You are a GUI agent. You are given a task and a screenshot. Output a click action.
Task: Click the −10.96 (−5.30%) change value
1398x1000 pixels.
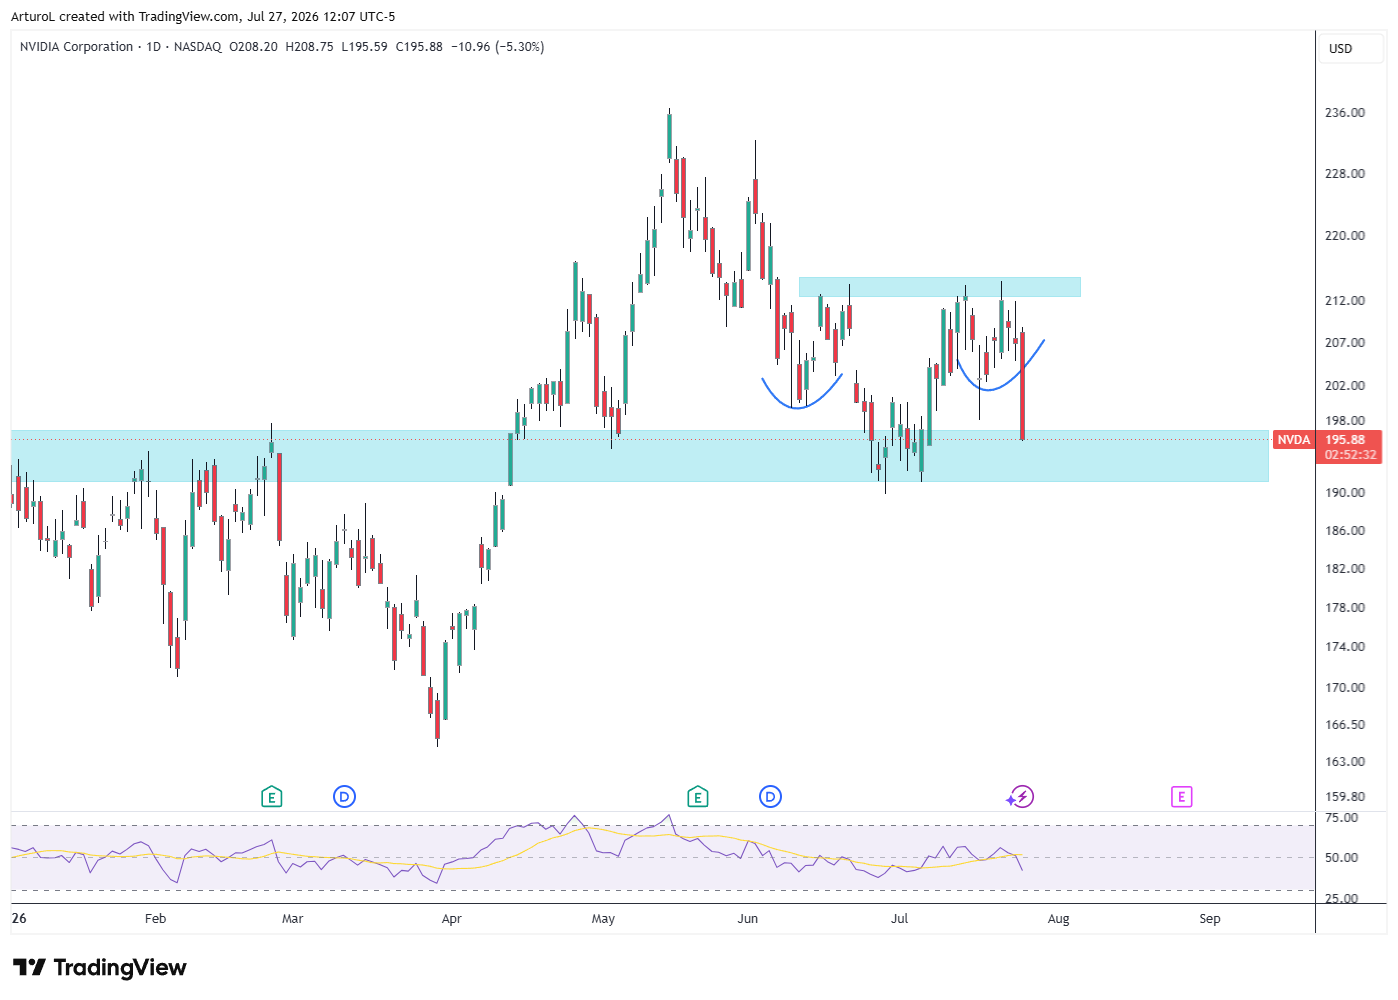click(x=498, y=47)
